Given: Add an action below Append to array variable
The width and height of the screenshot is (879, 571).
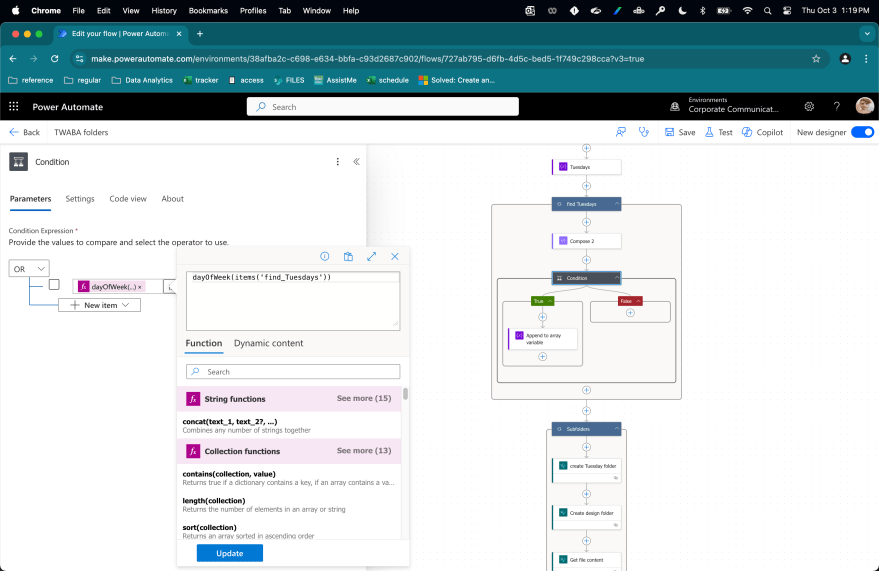Looking at the screenshot, I should 543,356.
